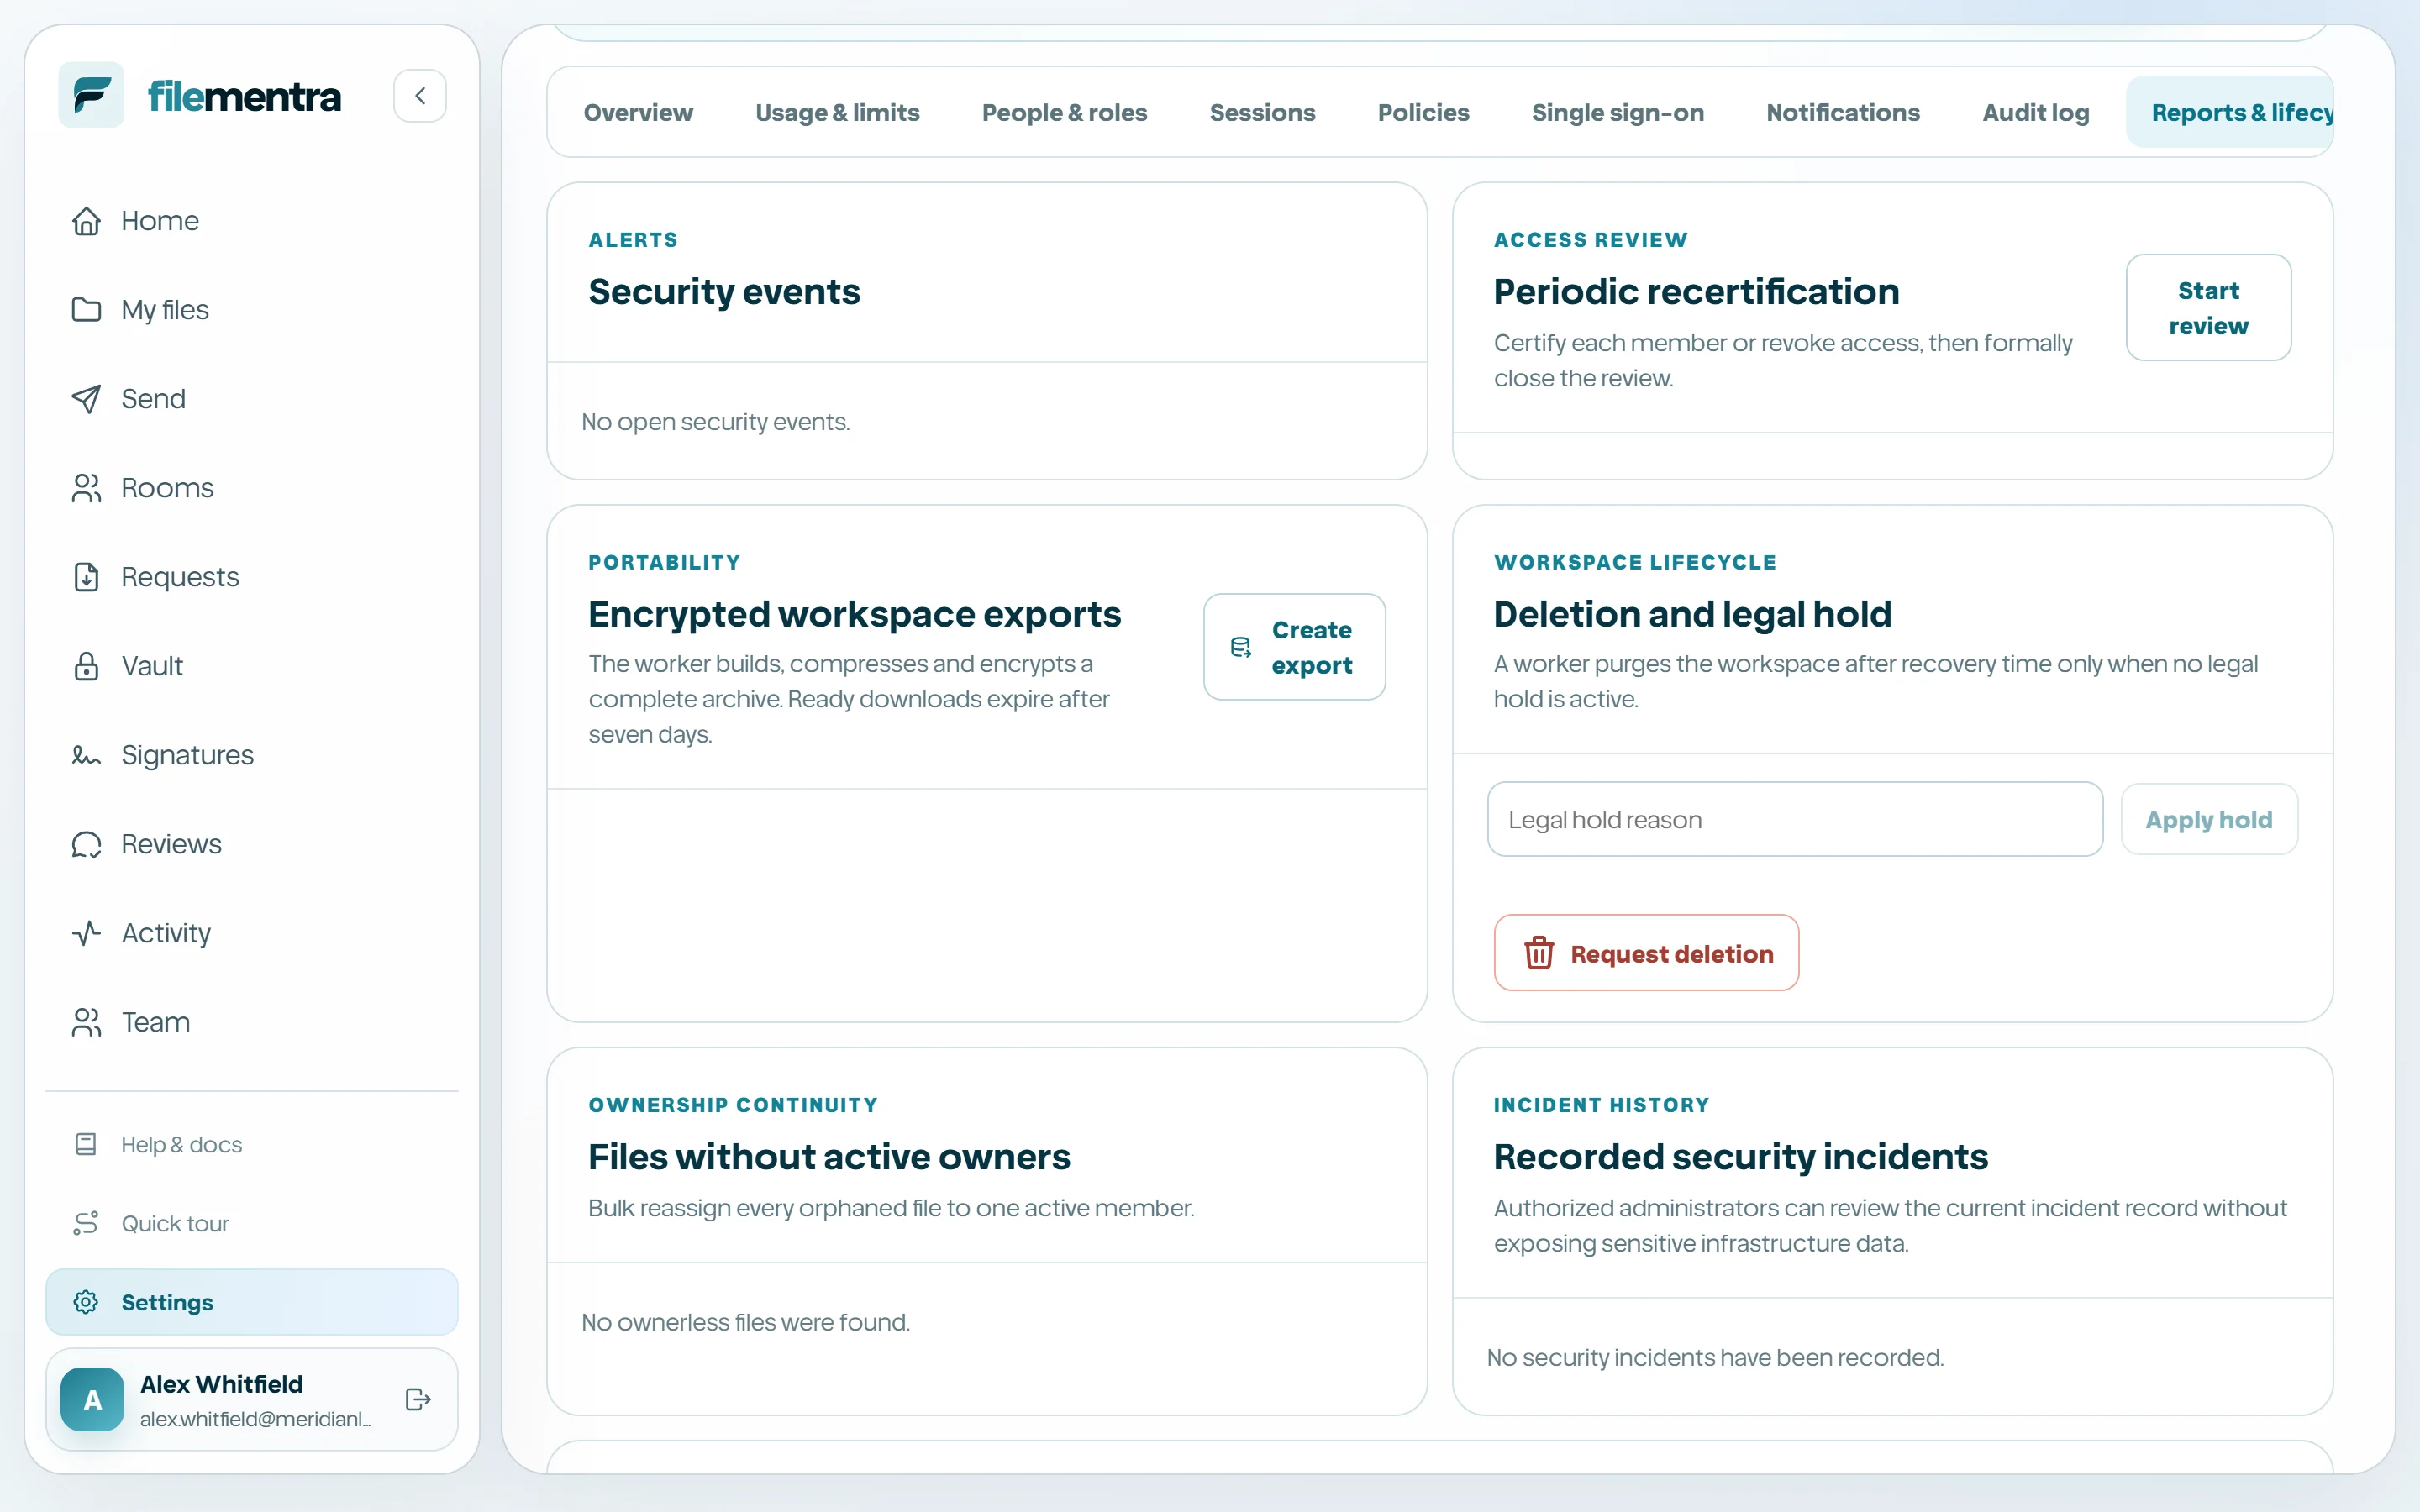The image size is (2420, 1512).
Task: Open the Policies tab
Action: pos(1423,112)
